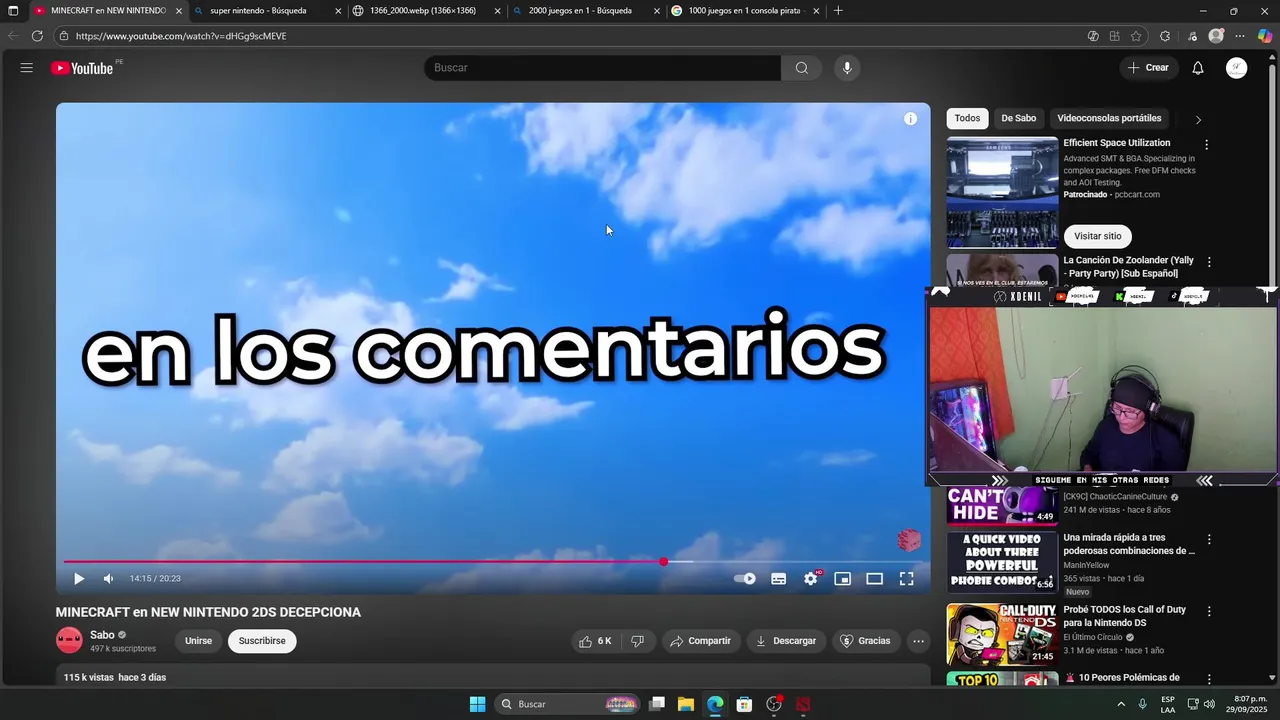Click the Crear button

click(1148, 68)
